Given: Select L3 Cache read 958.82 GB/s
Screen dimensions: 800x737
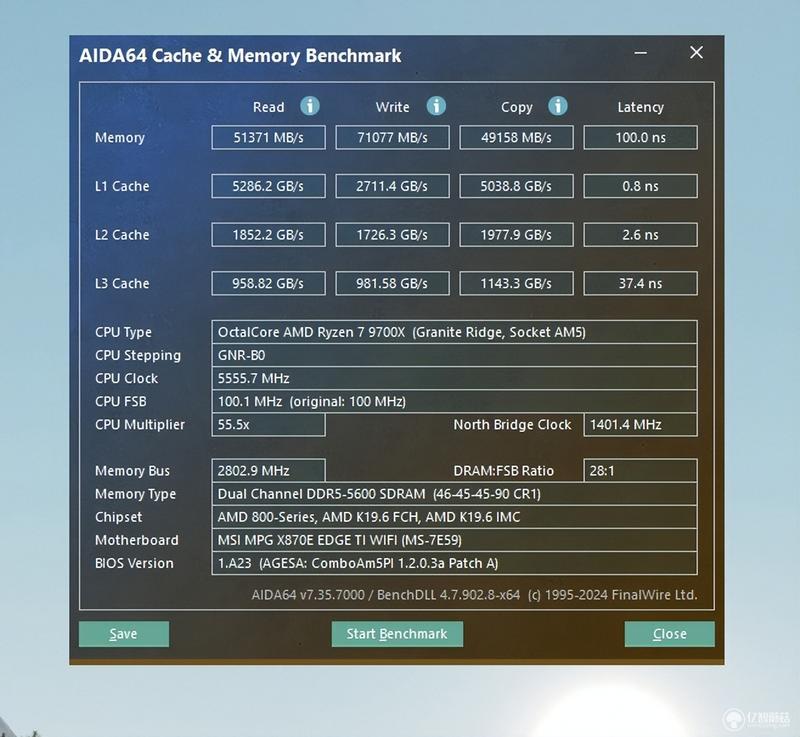Looking at the screenshot, I should tap(268, 284).
